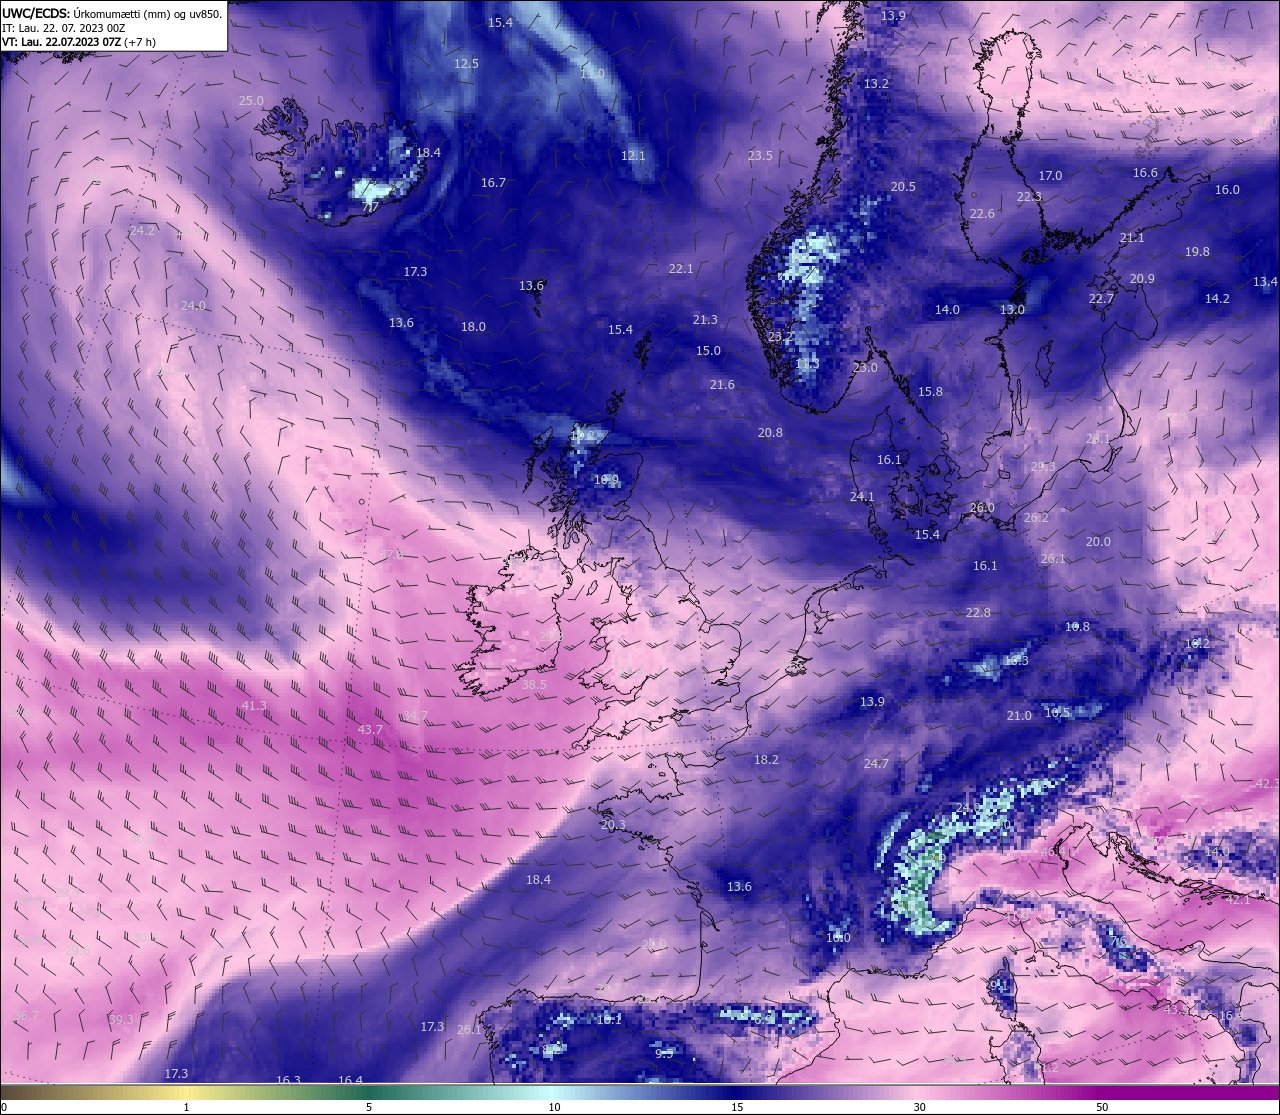Image resolution: width=1280 pixels, height=1115 pixels.
Task: Click the 13.2 value label over Norway
Action: click(876, 84)
